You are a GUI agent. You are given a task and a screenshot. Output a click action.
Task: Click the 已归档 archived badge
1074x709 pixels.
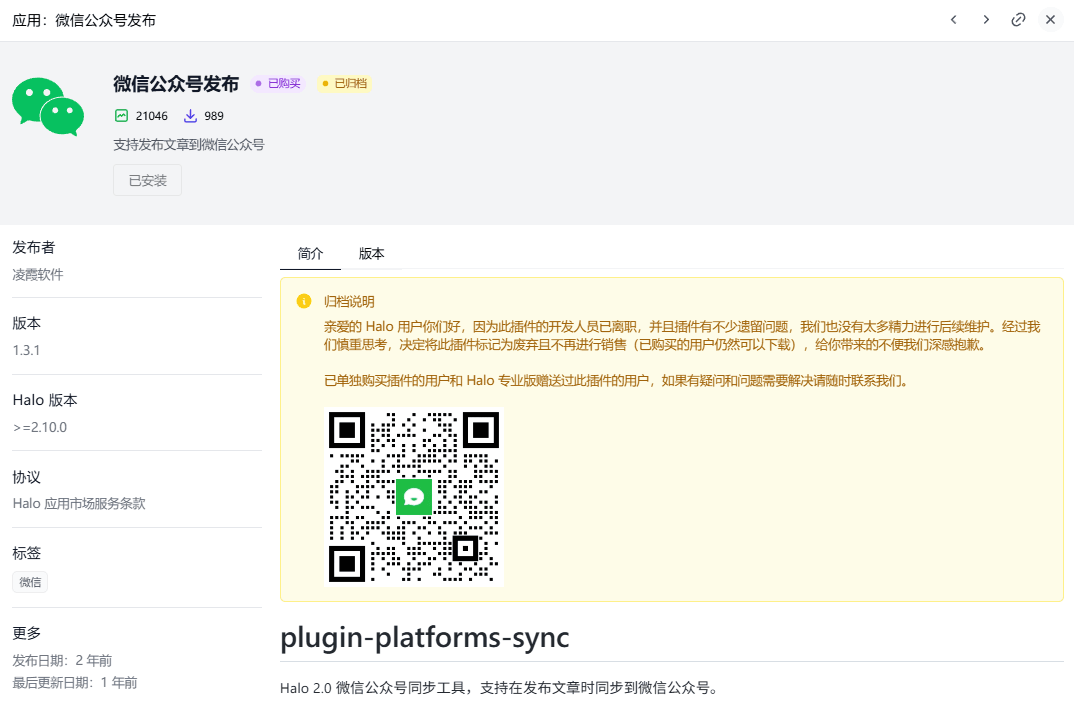click(x=345, y=84)
